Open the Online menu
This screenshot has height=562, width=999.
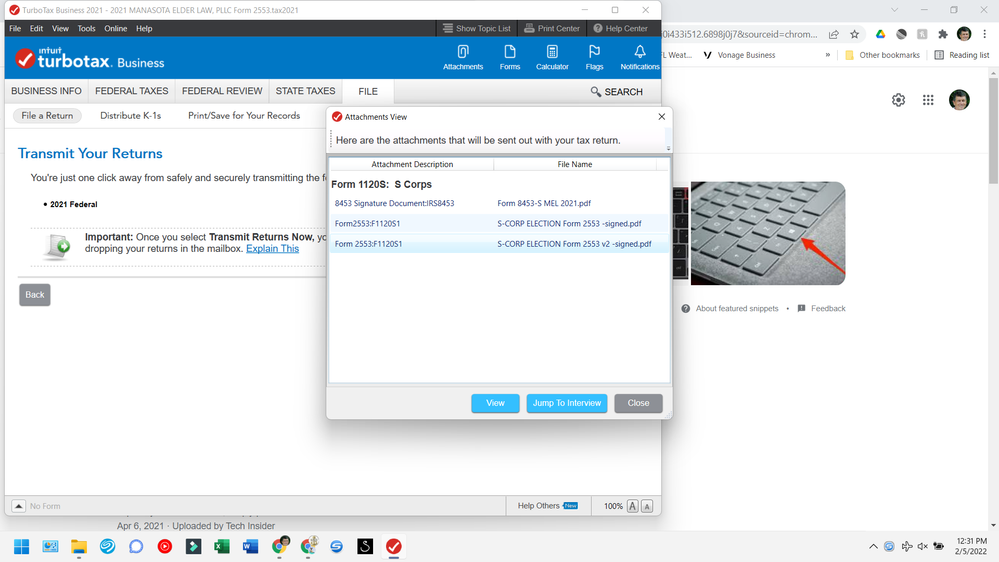point(115,29)
